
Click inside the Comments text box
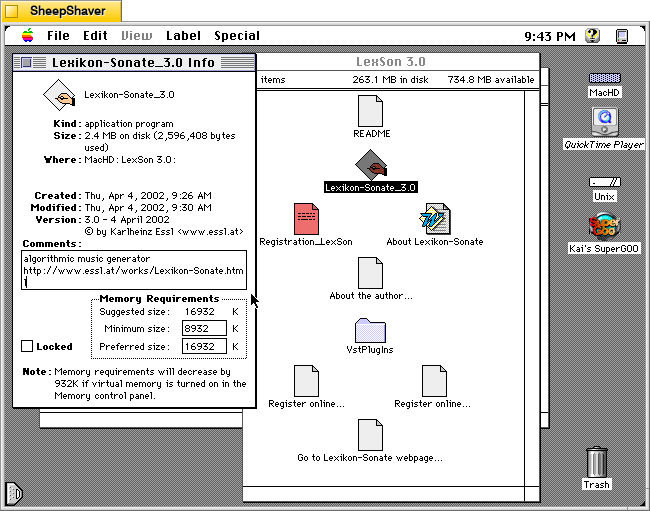(134, 270)
